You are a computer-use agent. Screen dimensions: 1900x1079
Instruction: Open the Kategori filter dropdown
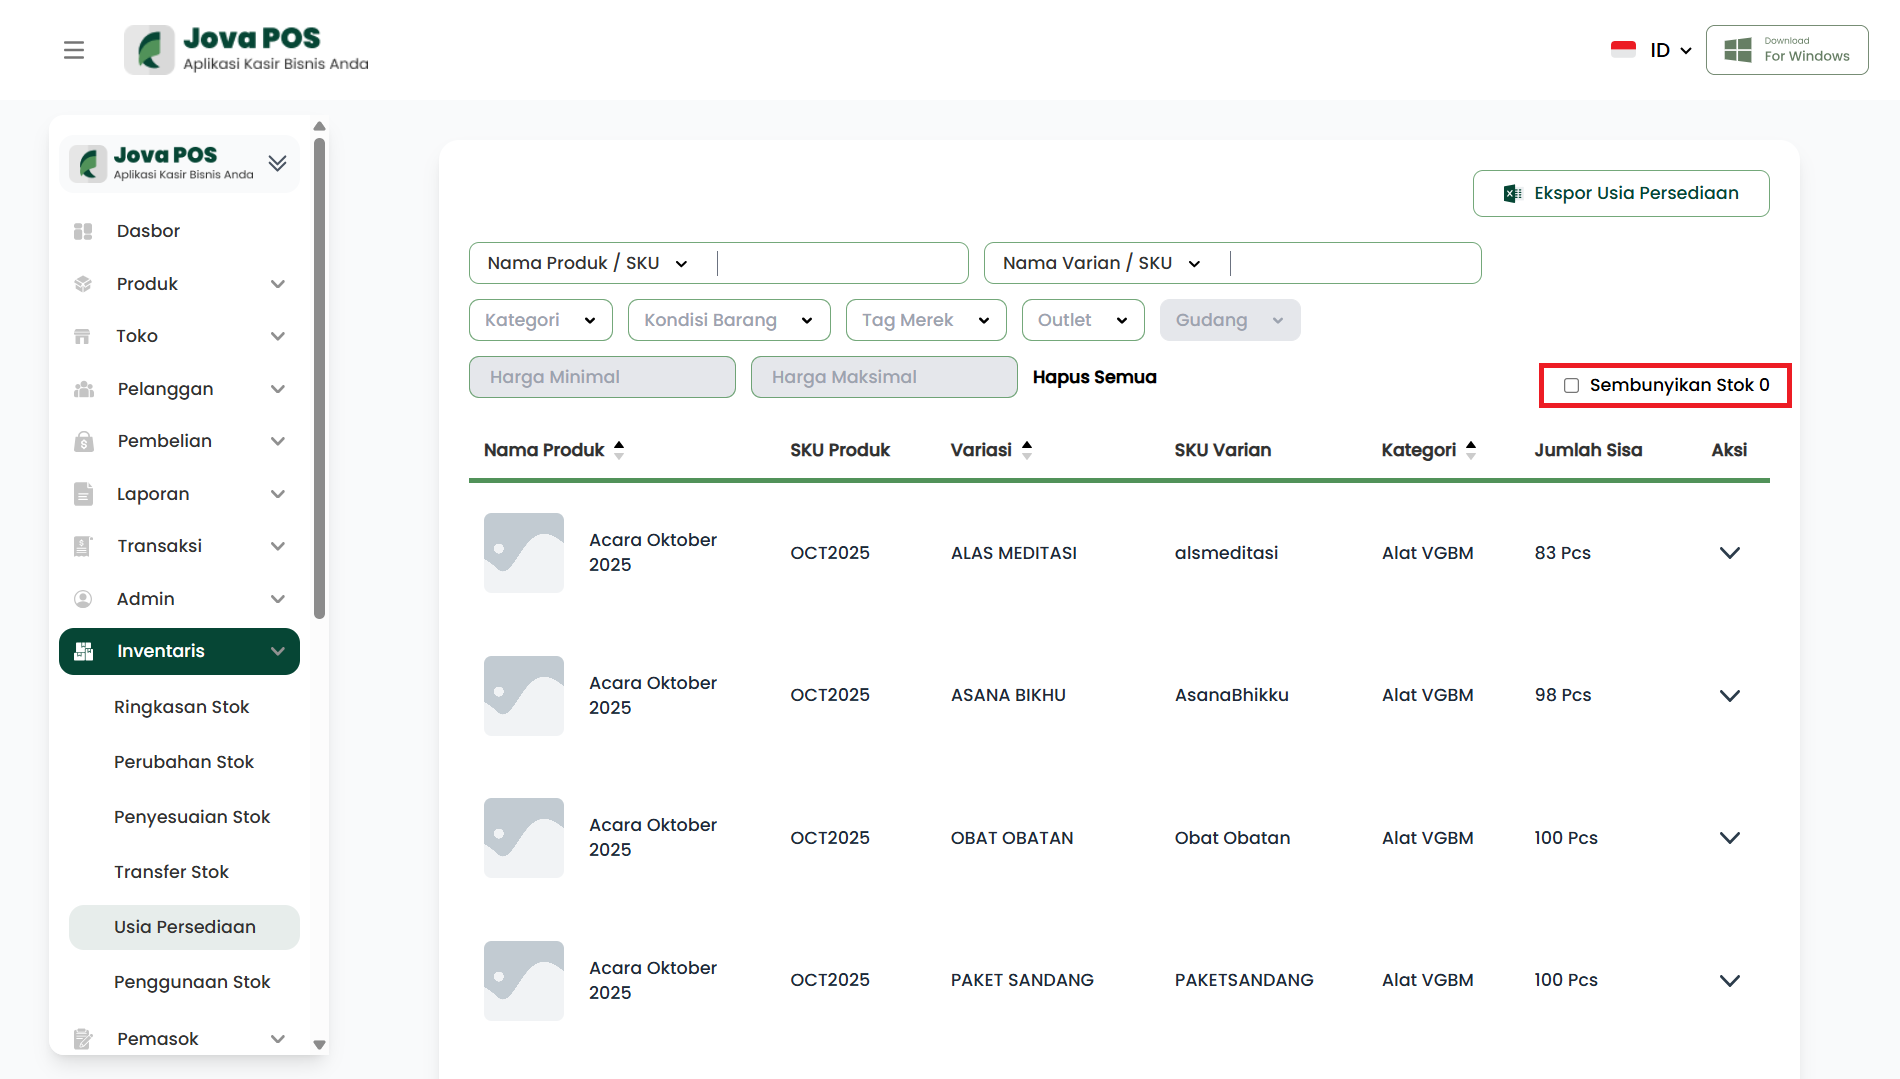coord(540,320)
